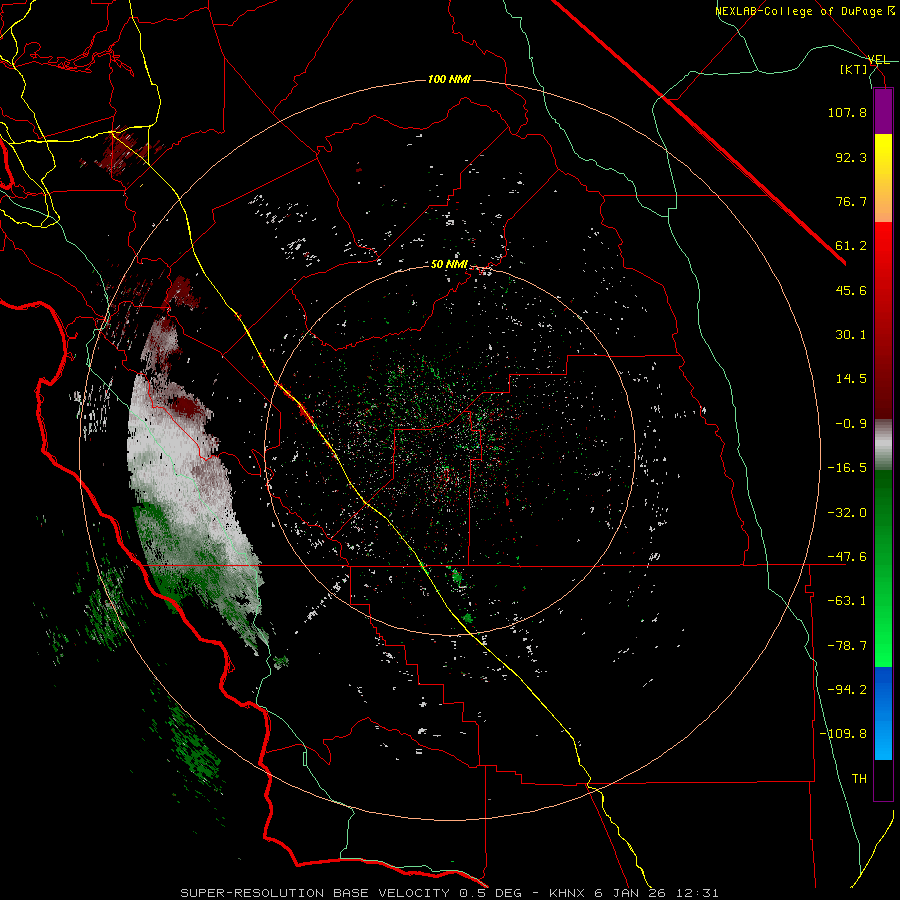Select the -0.9 velocity scale value

tap(851, 424)
